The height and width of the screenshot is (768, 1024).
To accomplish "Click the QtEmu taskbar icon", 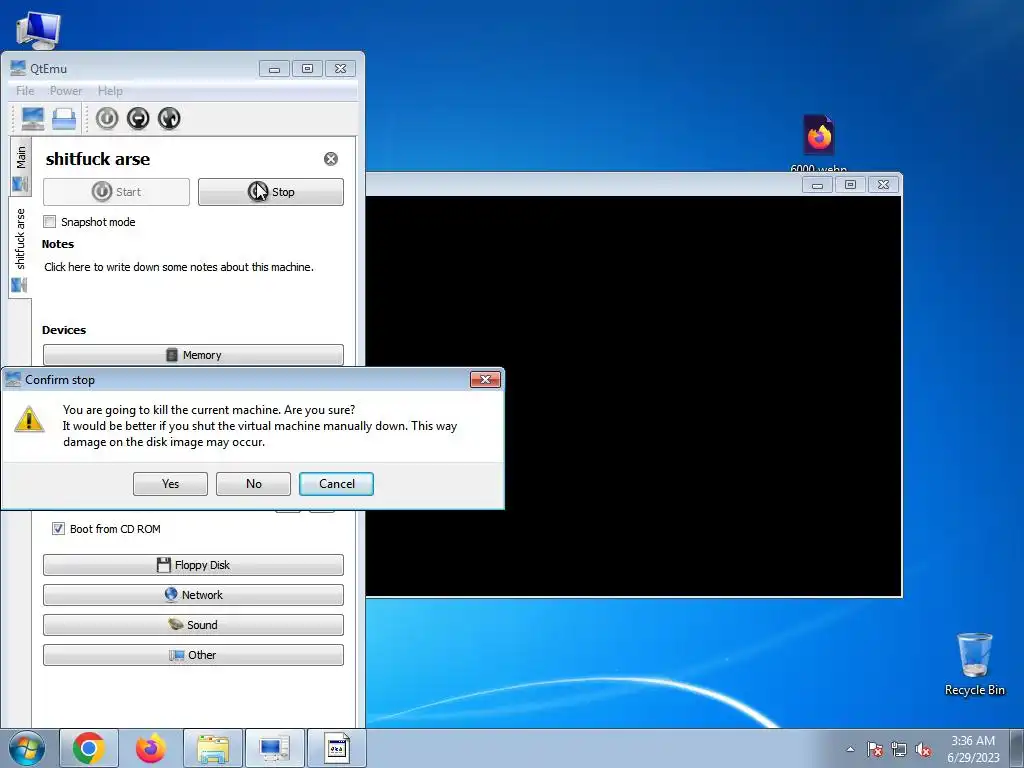I will coord(274,748).
